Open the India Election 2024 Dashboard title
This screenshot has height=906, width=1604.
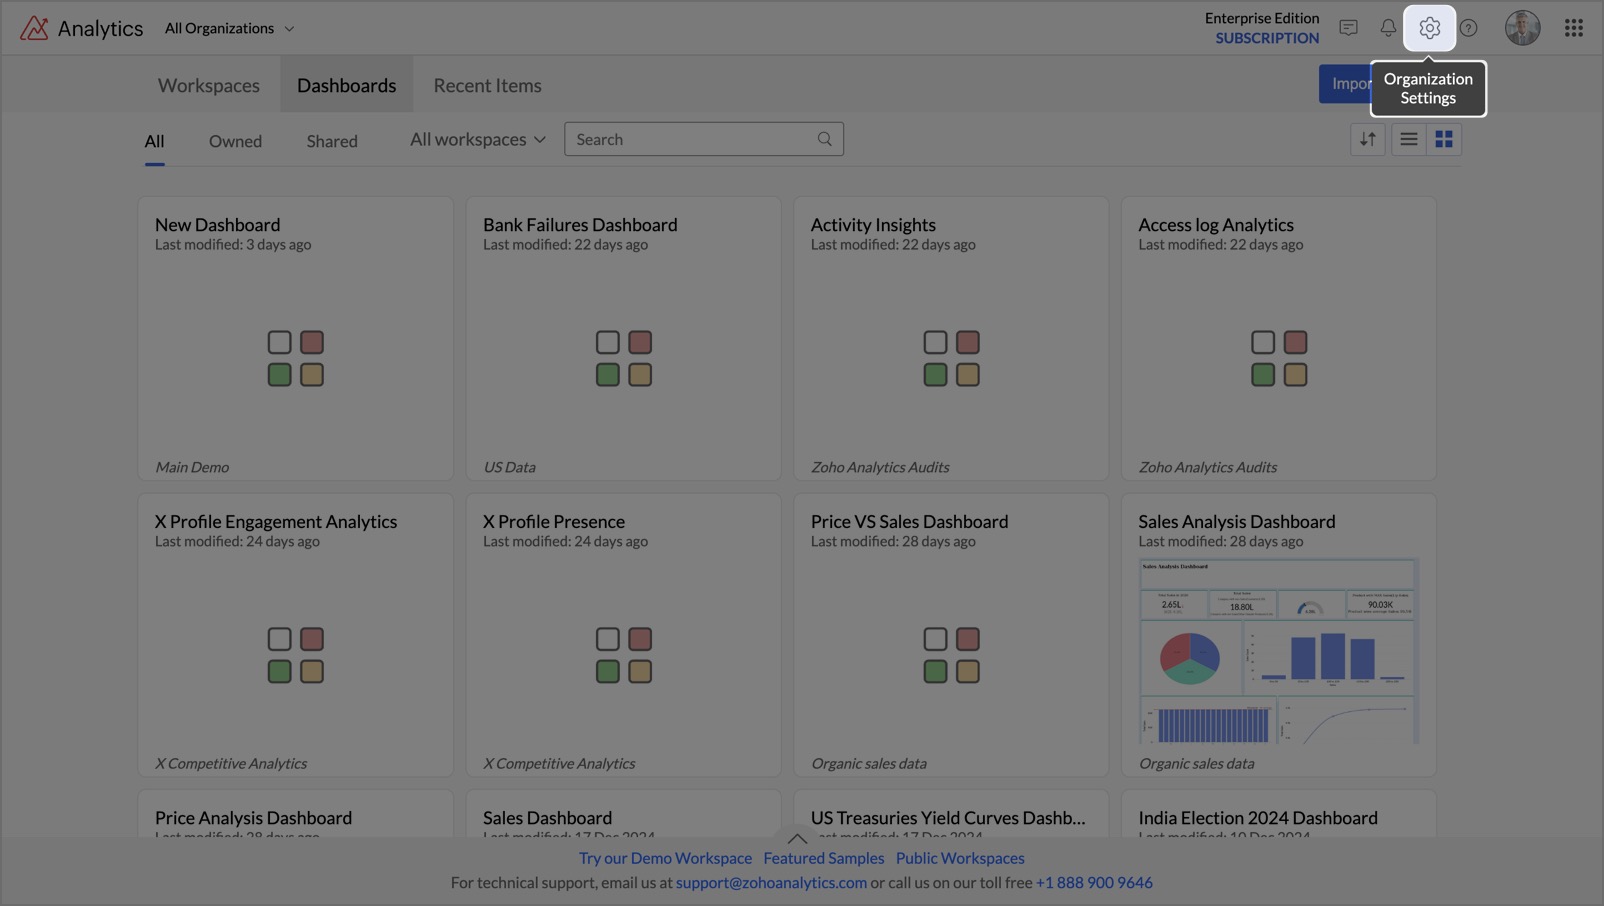click(x=1258, y=818)
